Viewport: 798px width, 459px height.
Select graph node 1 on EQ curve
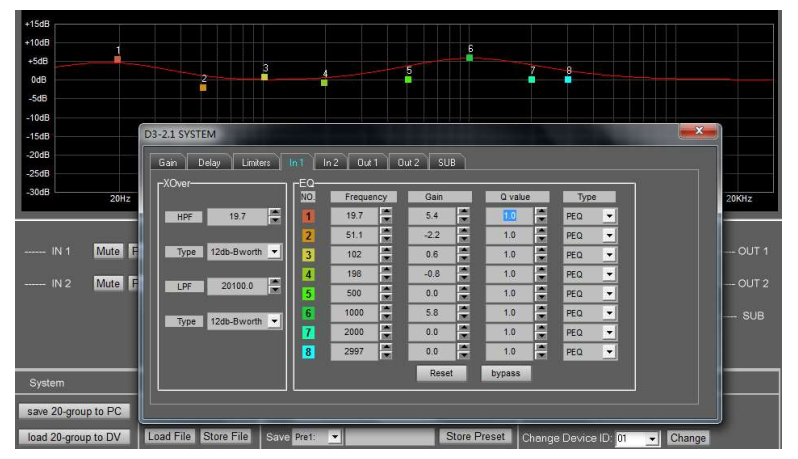coord(118,60)
